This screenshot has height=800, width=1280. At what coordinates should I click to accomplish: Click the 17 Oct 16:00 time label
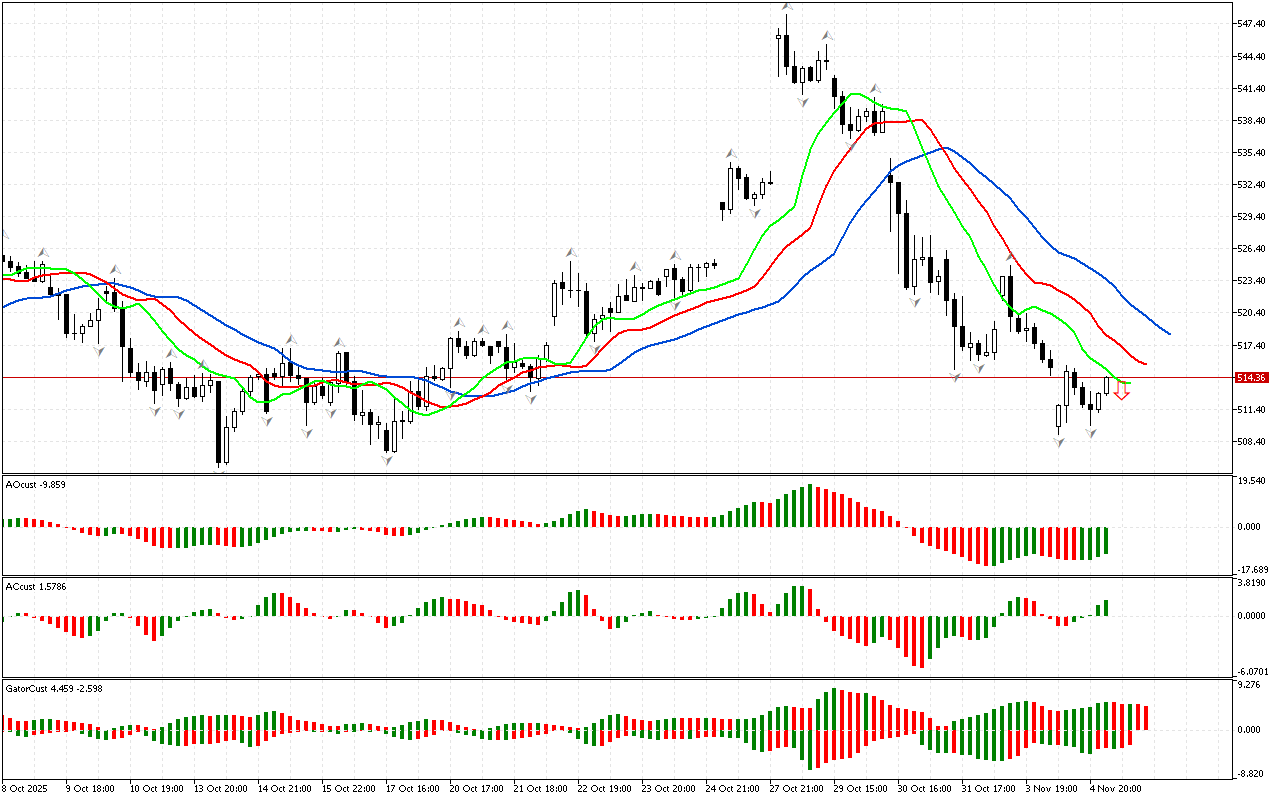click(410, 789)
